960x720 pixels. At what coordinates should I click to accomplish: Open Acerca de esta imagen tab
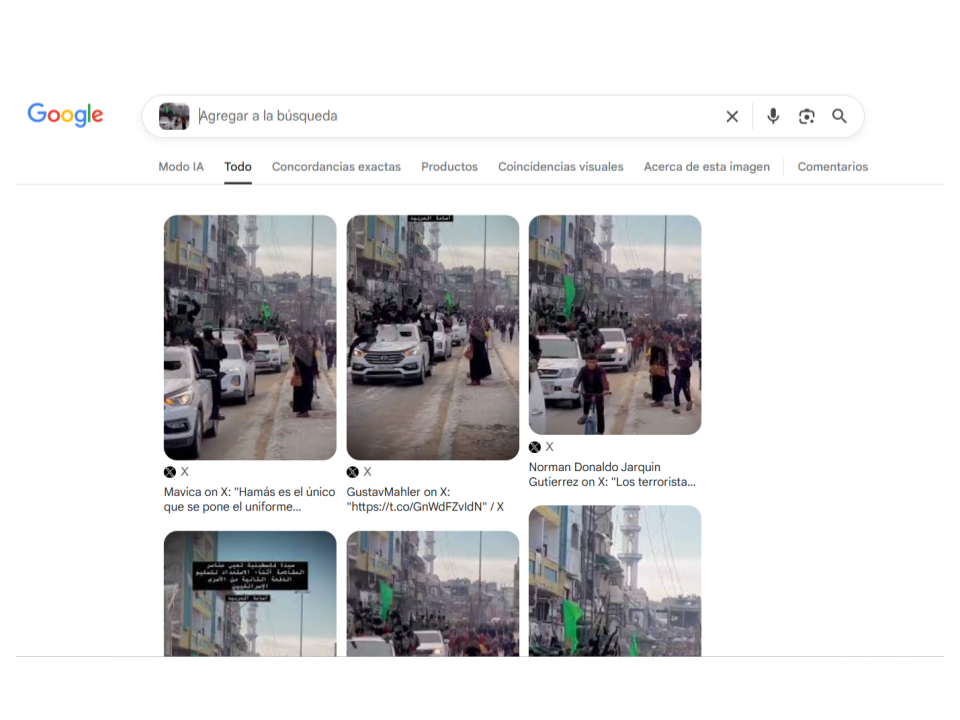[706, 167]
